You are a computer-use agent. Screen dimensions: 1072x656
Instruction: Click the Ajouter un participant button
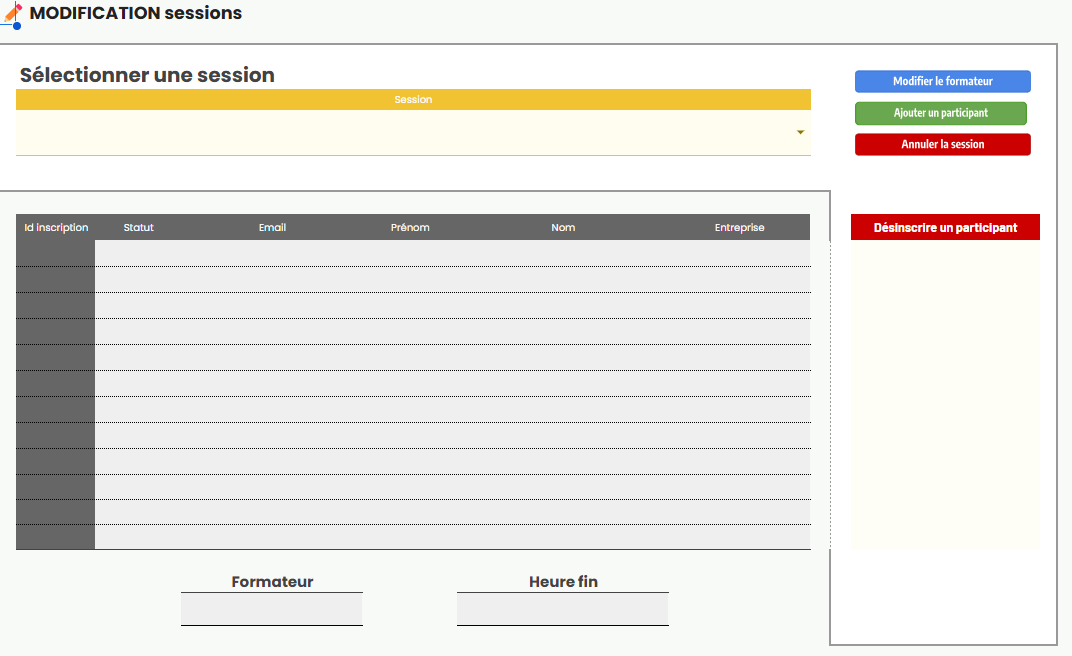[941, 113]
